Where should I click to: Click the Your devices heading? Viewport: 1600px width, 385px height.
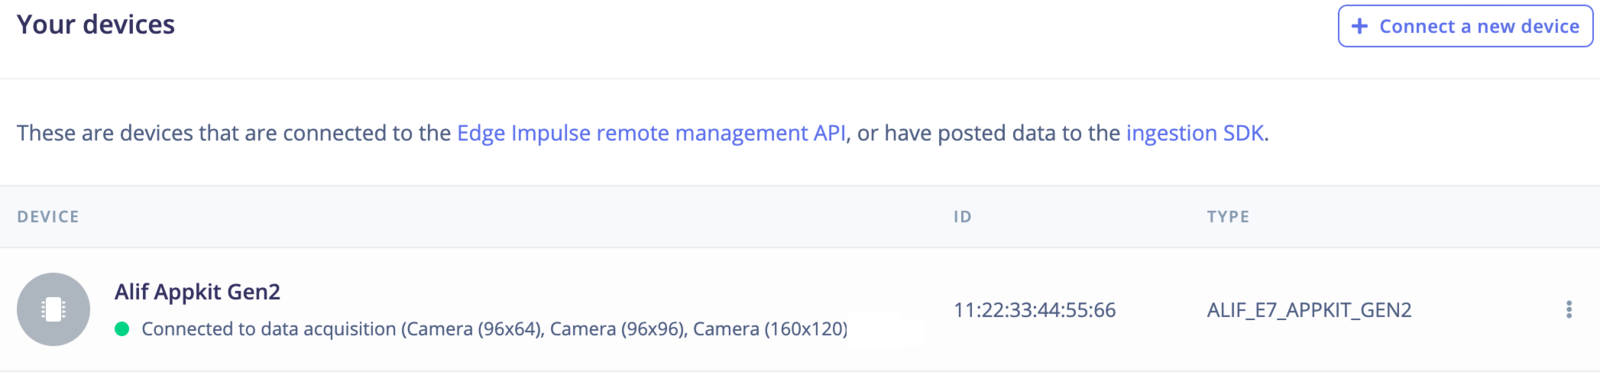point(96,25)
